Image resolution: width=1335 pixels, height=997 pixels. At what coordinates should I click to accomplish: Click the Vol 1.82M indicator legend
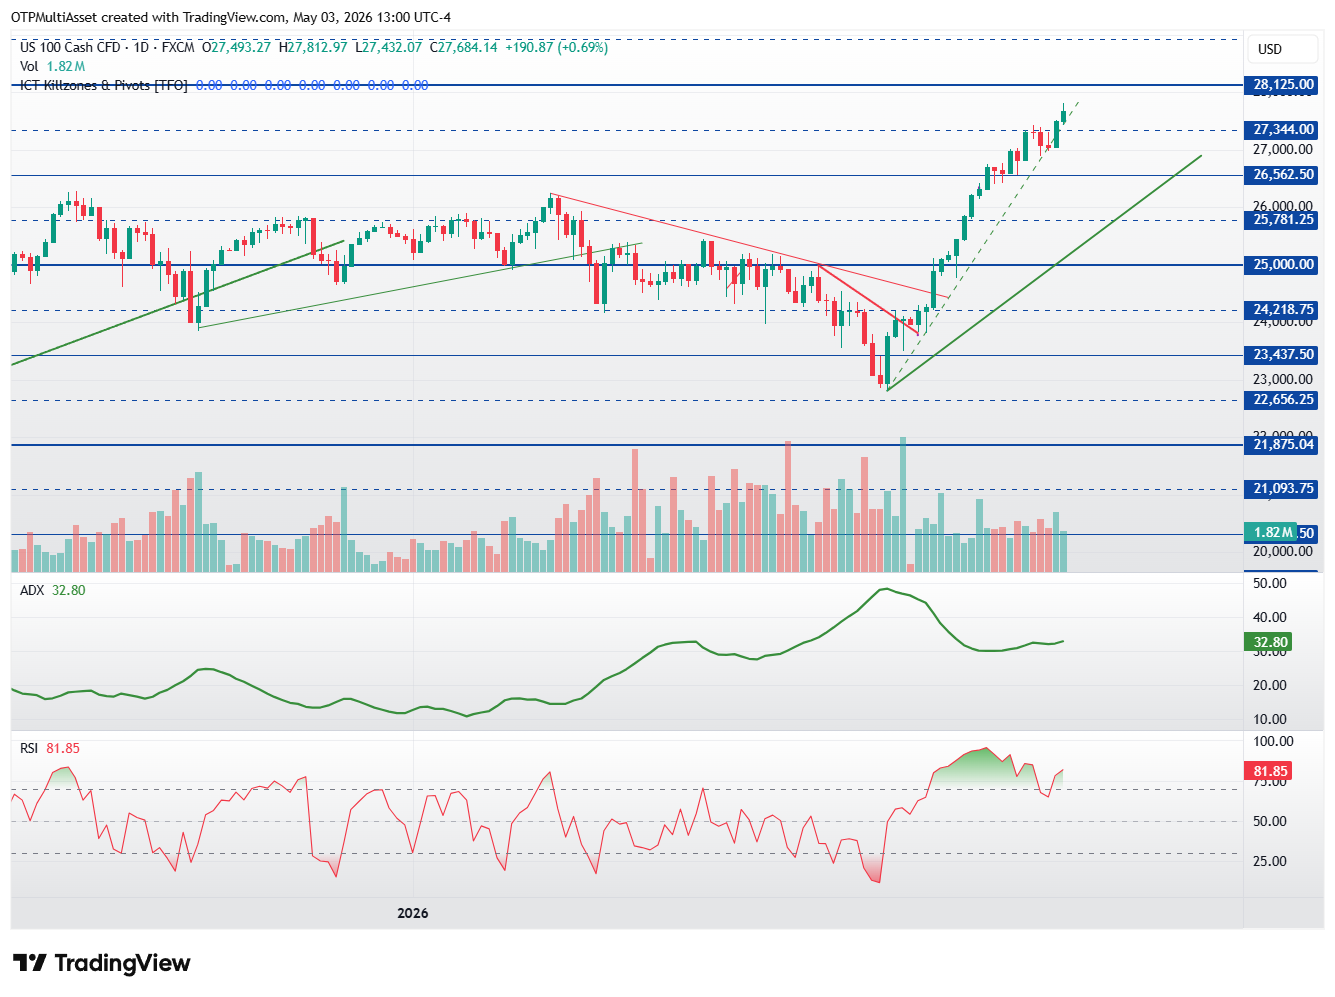pyautogui.click(x=52, y=66)
